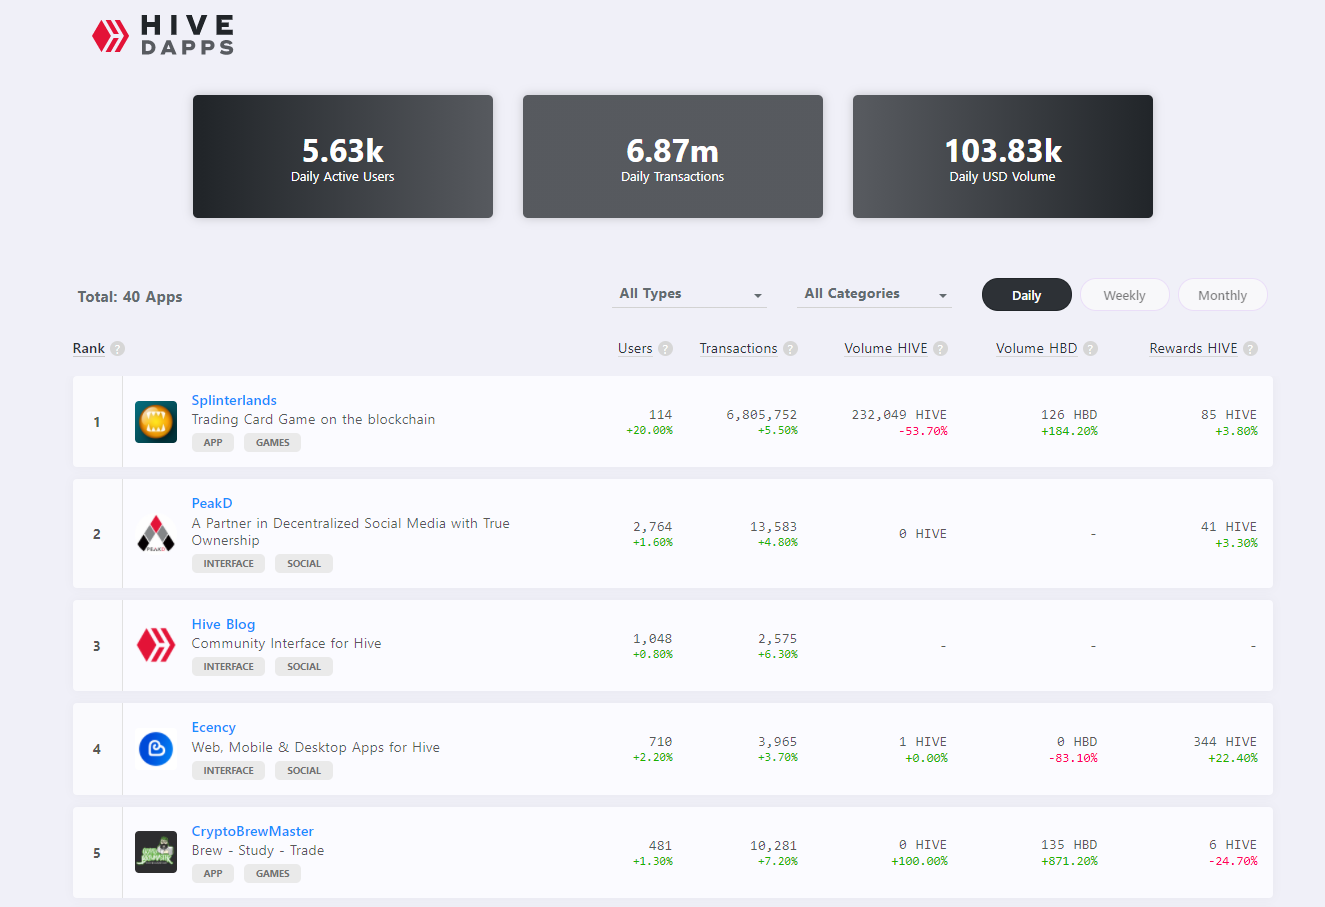
Task: Open the All Categories dropdown
Action: (875, 294)
